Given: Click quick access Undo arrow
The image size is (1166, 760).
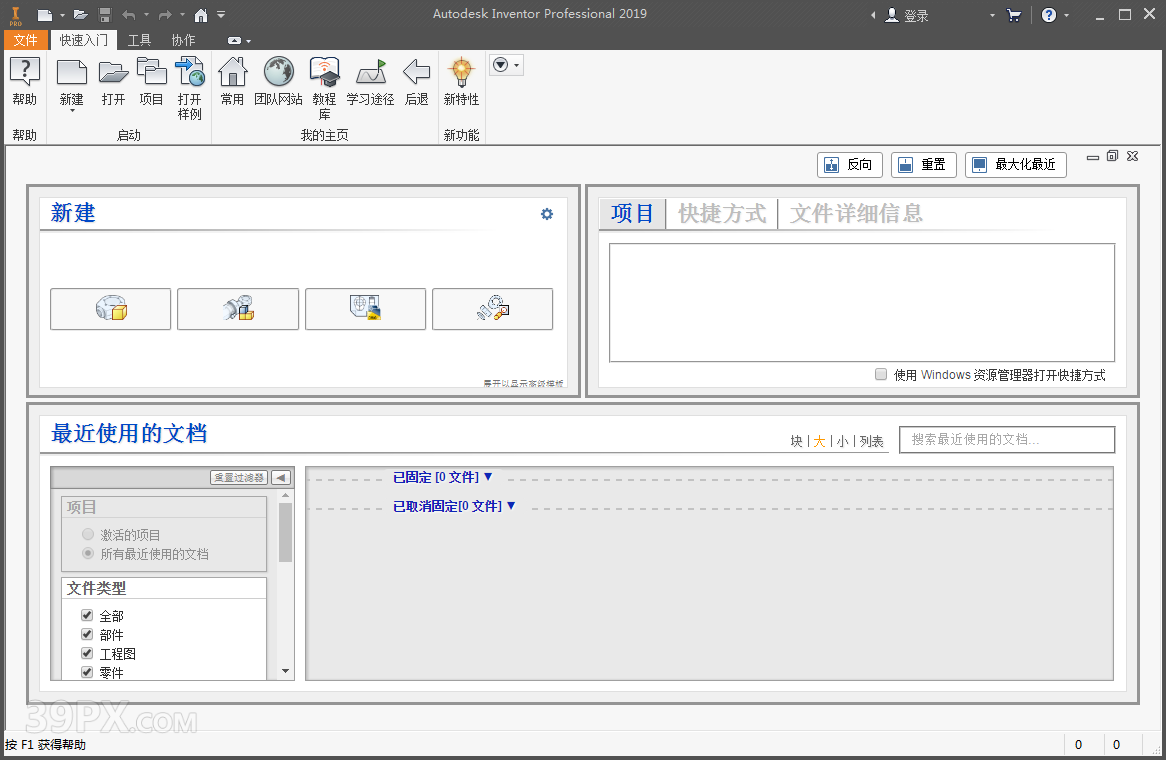Looking at the screenshot, I should [129, 15].
